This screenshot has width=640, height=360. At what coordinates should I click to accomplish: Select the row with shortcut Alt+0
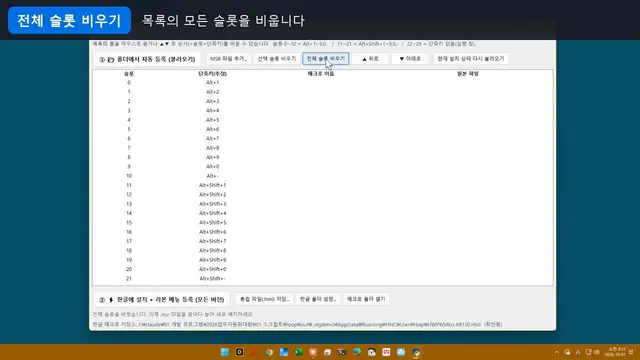click(x=322, y=167)
